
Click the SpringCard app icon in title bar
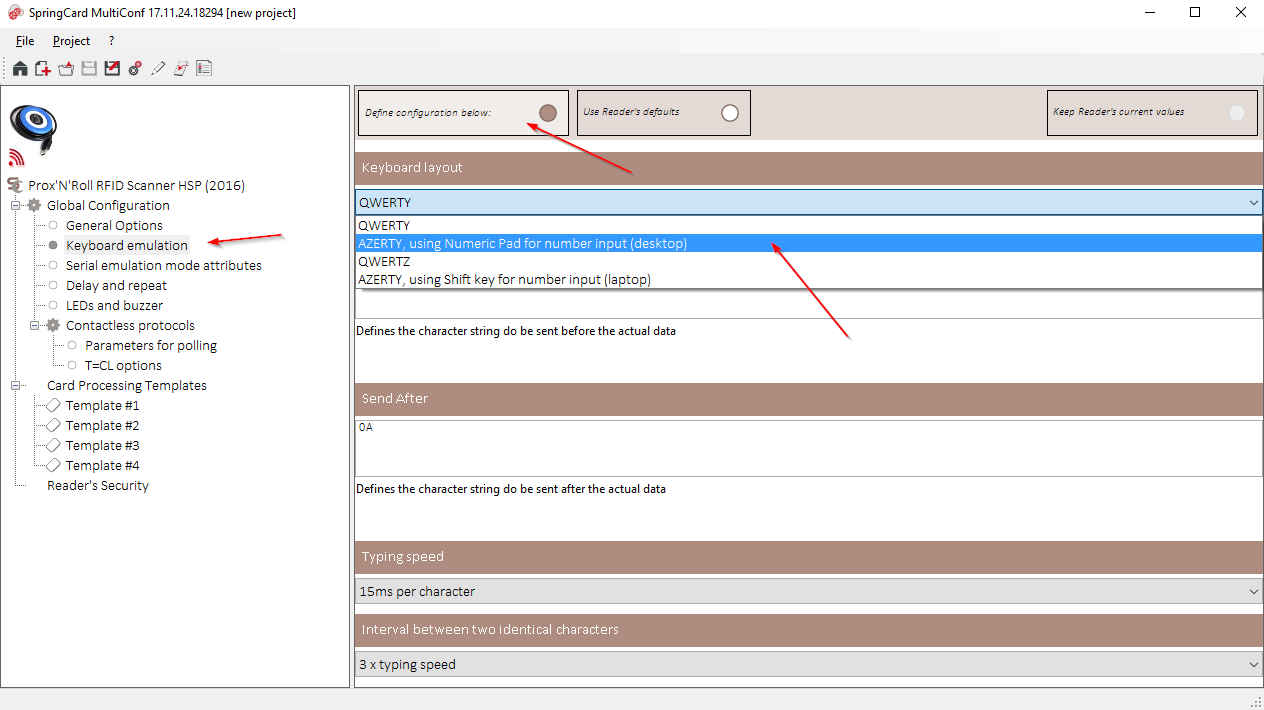[x=16, y=13]
